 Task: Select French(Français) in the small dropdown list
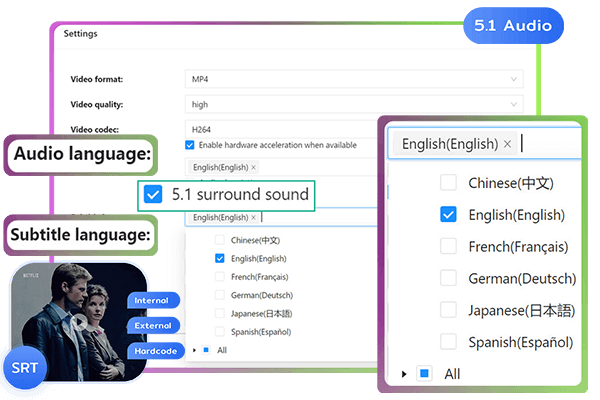(x=220, y=276)
